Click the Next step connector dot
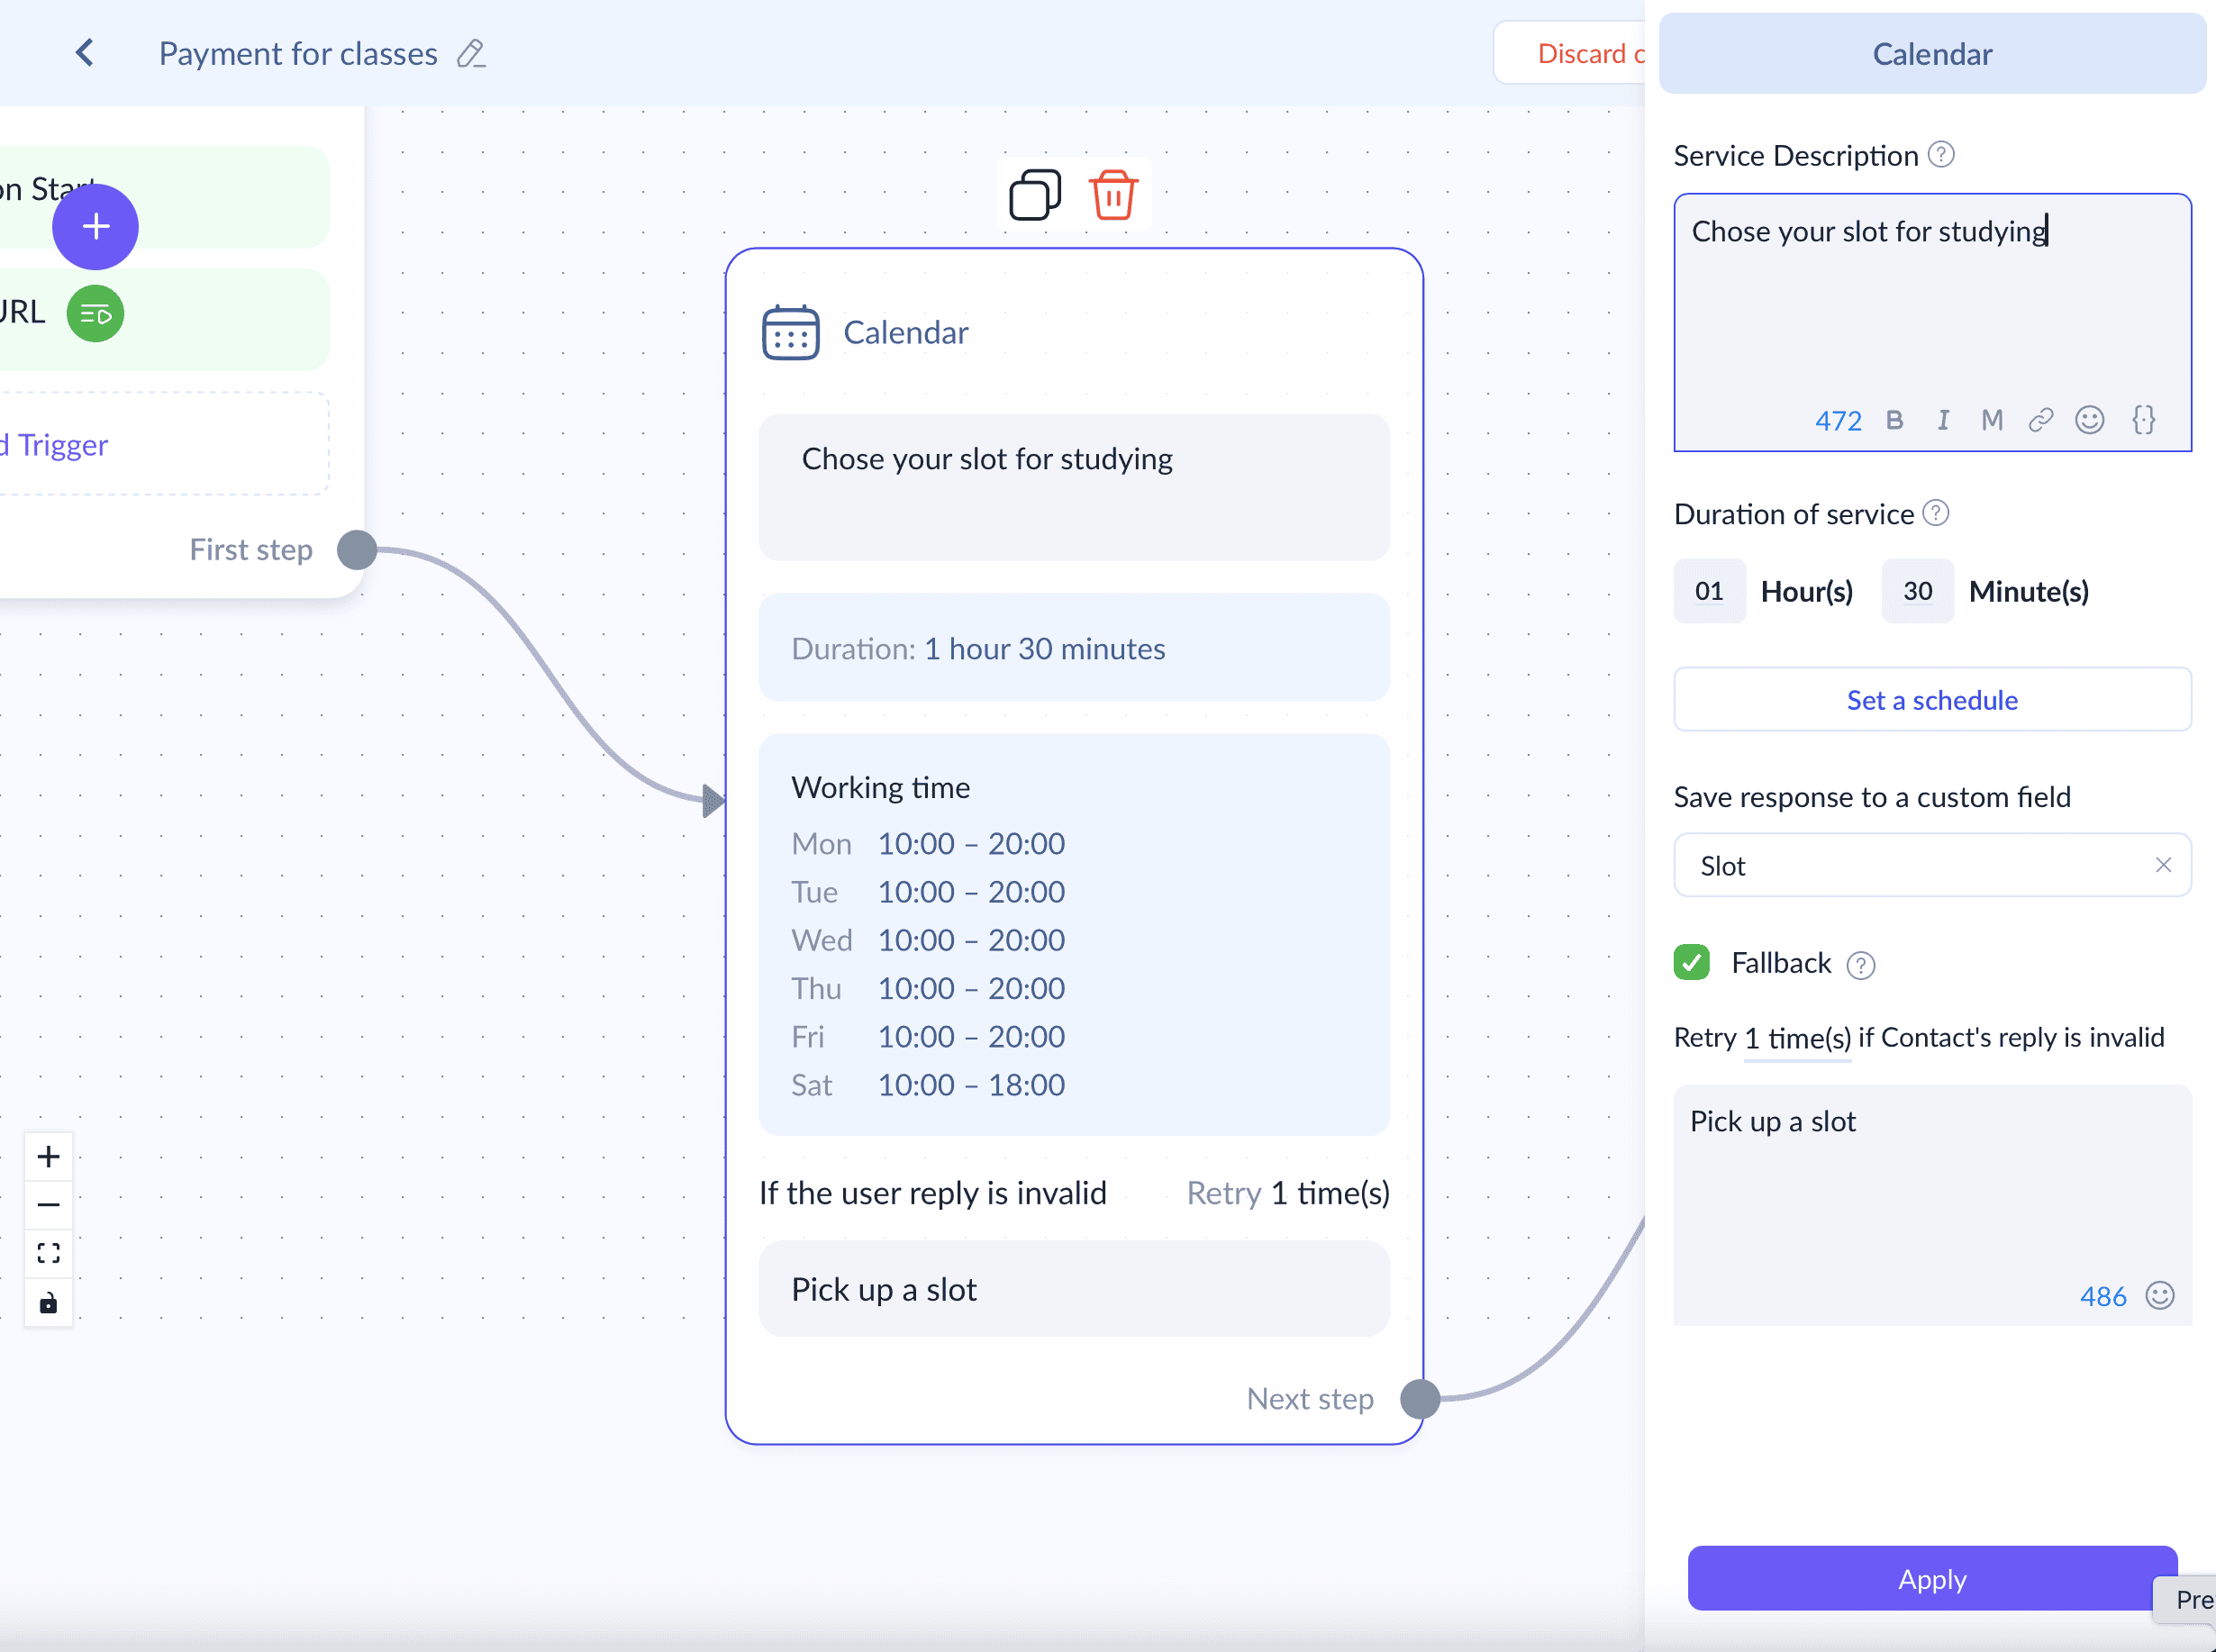 coord(1420,1399)
